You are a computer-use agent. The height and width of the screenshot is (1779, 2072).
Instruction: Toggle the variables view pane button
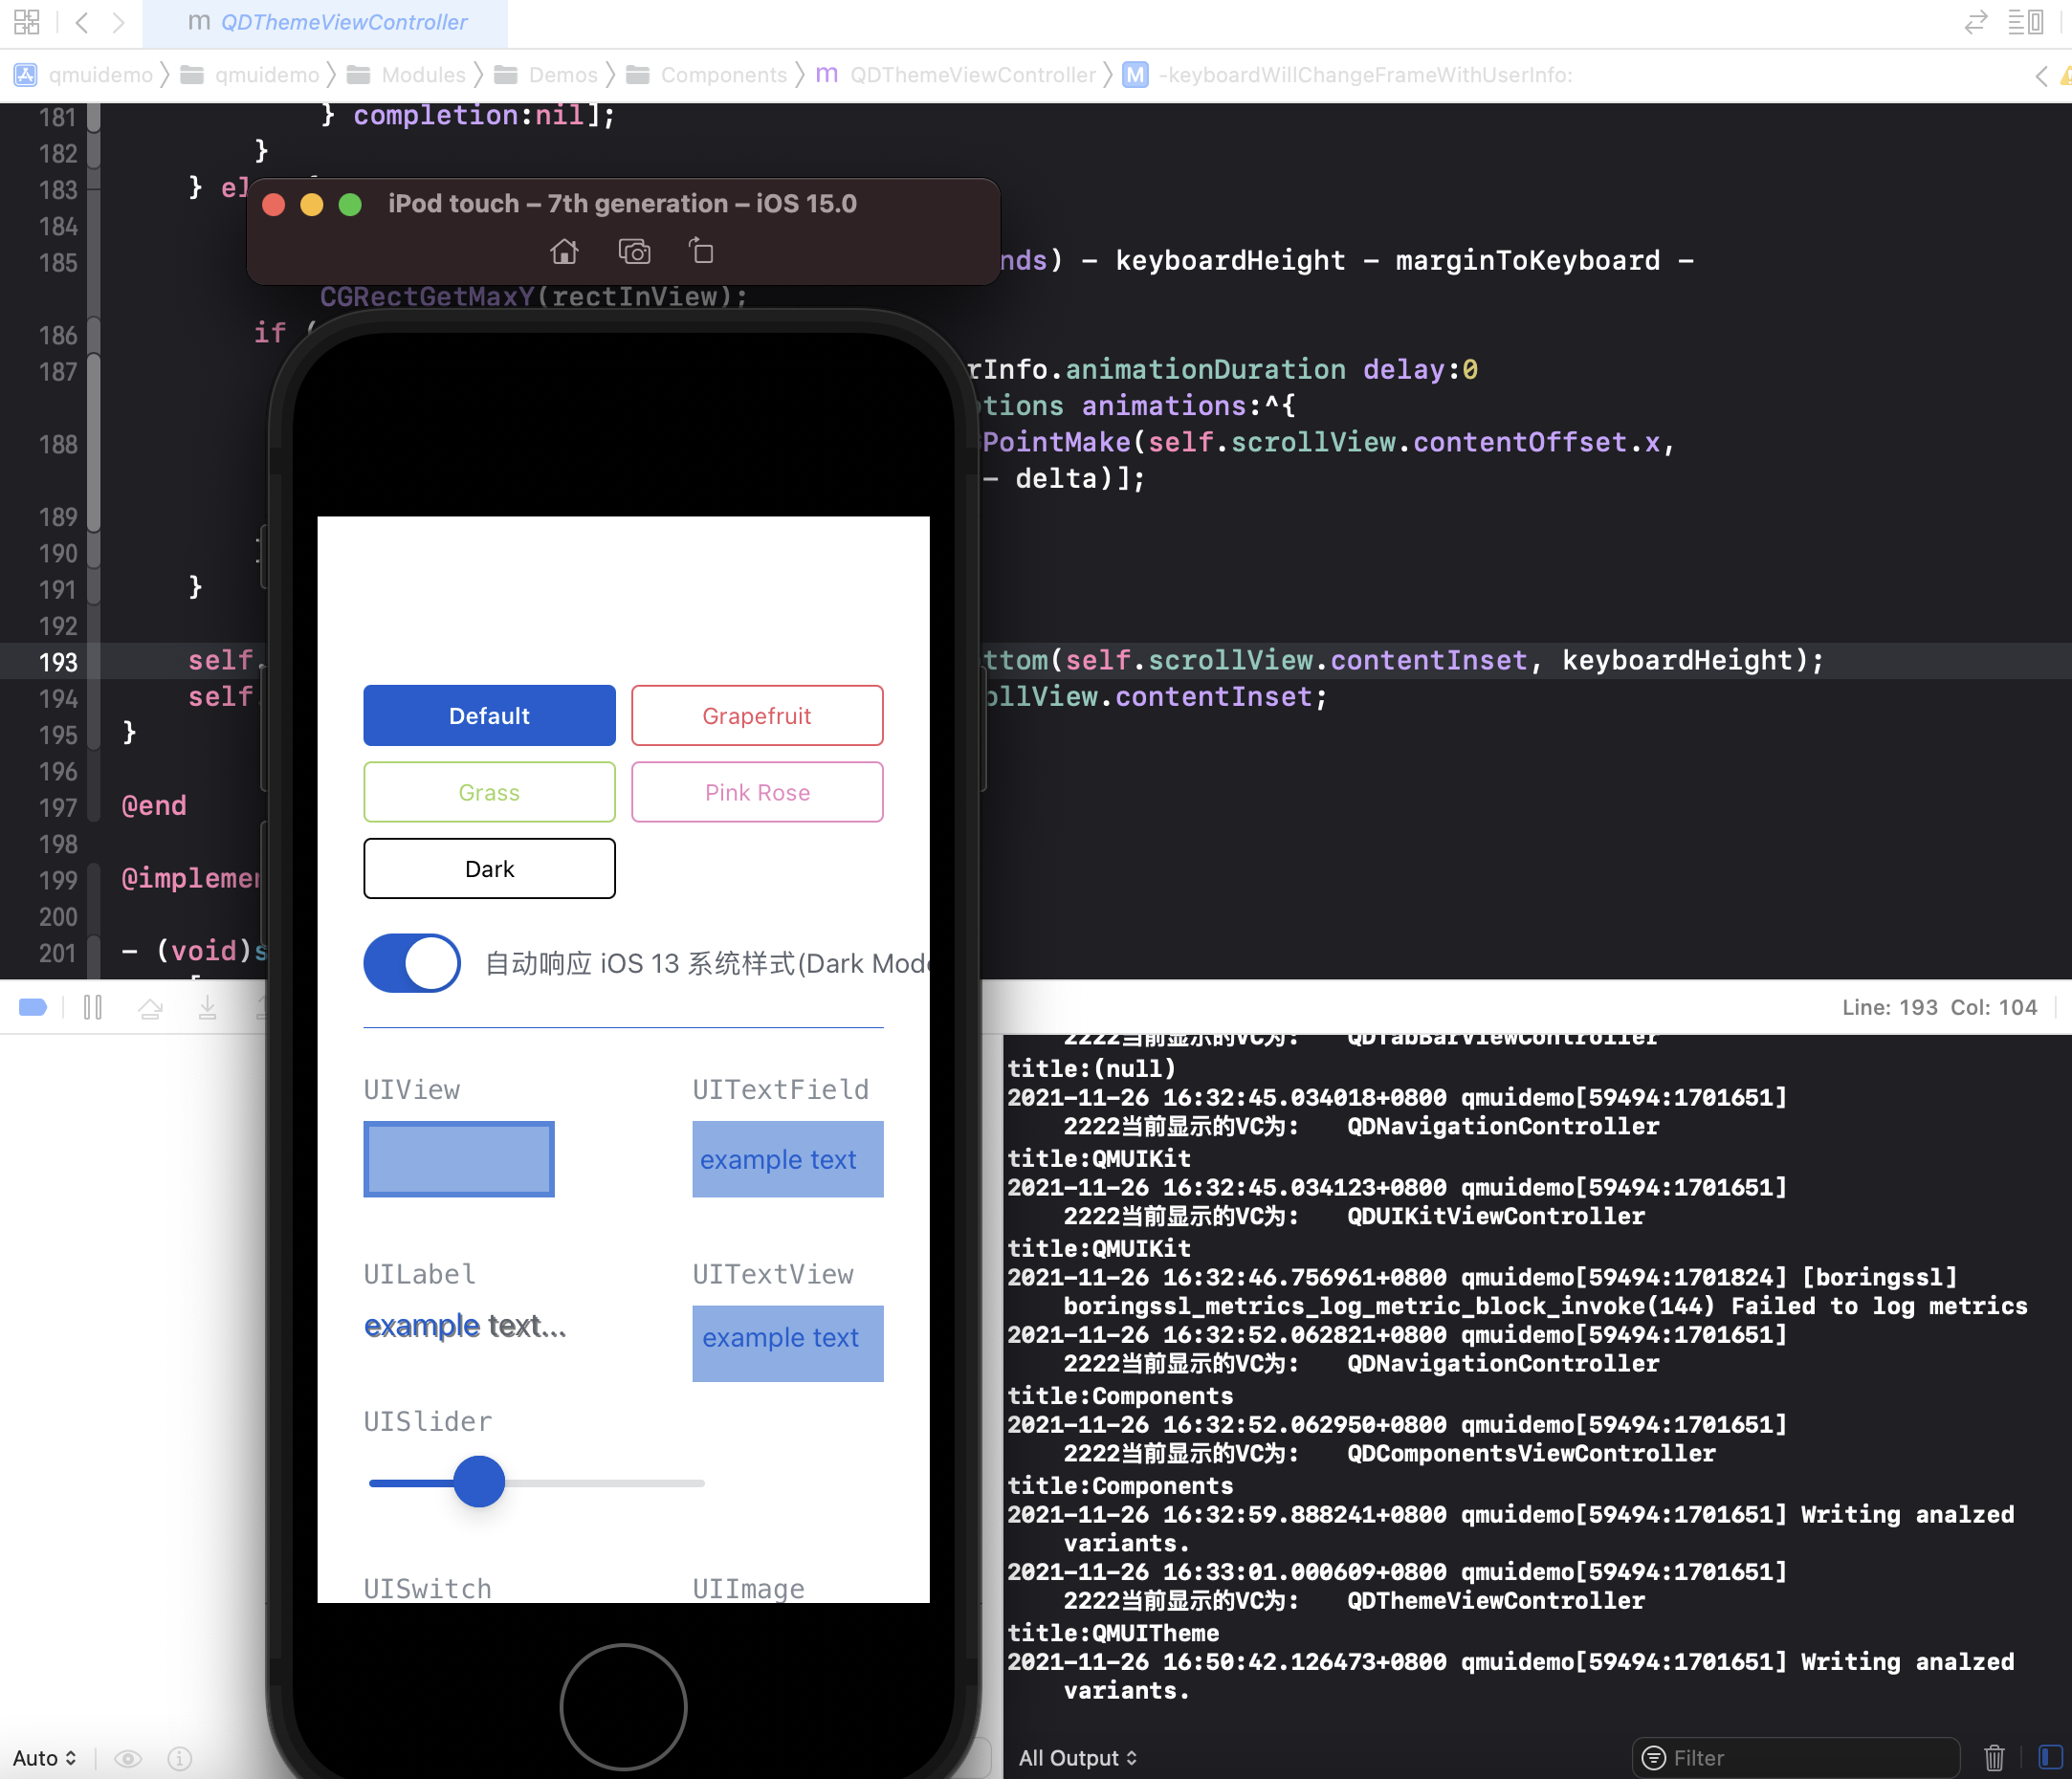pyautogui.click(x=2049, y=1757)
